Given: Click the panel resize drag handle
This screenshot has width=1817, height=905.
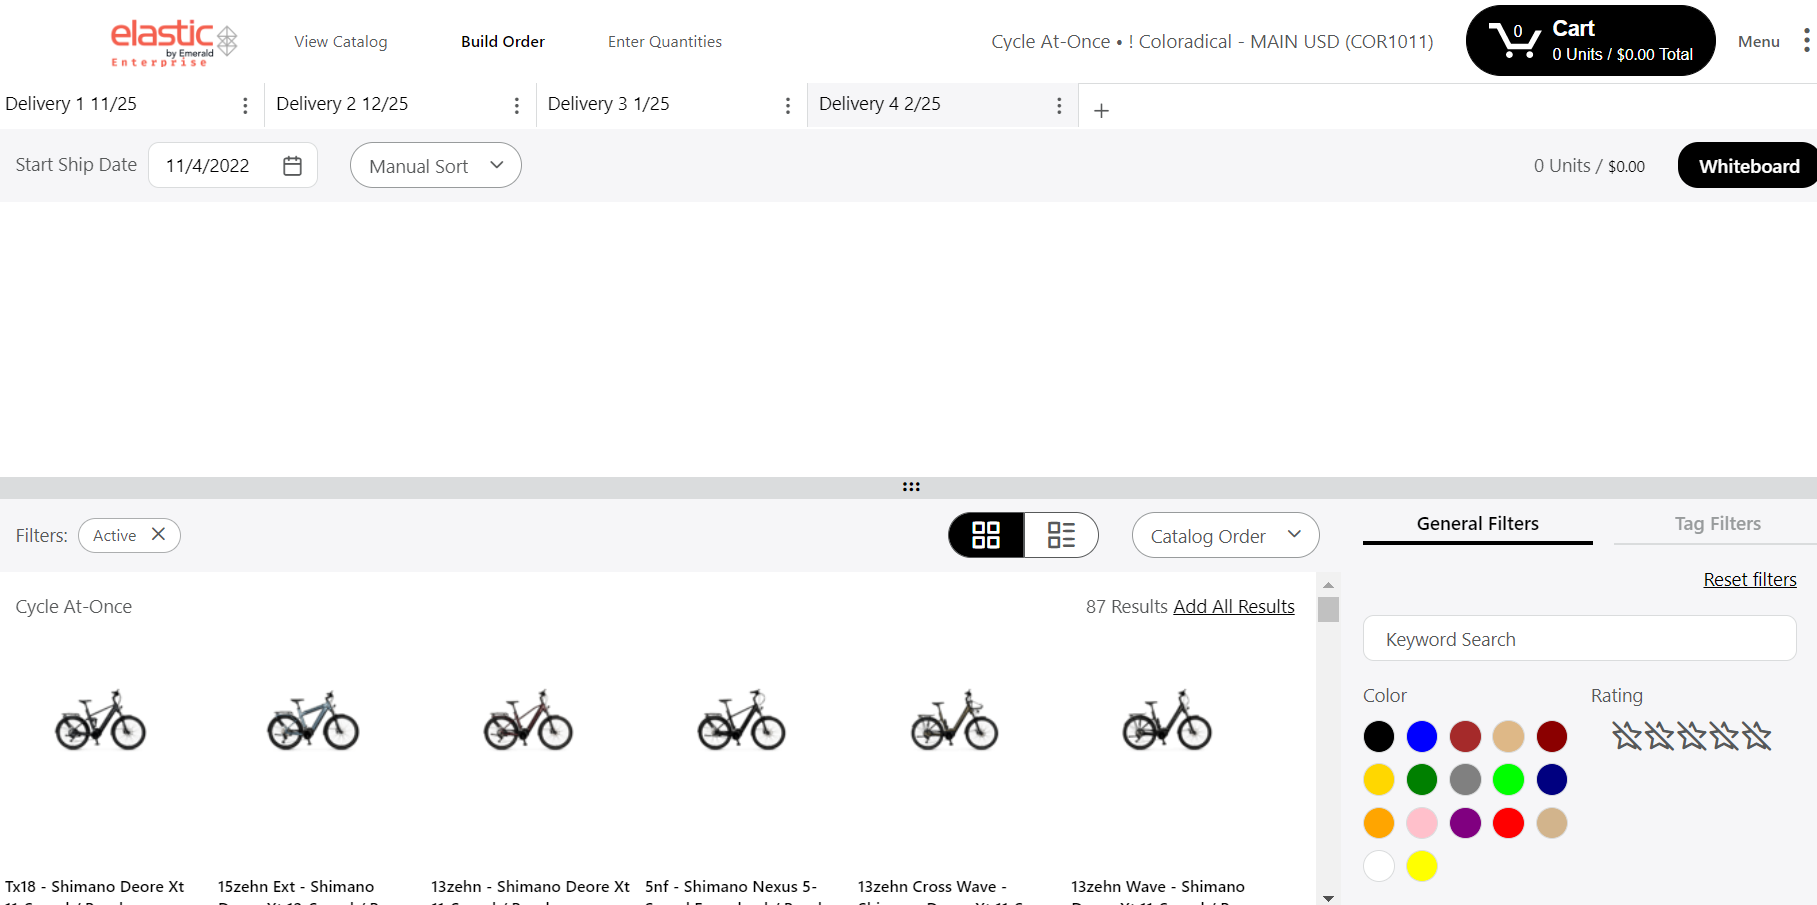Looking at the screenshot, I should click(x=910, y=487).
